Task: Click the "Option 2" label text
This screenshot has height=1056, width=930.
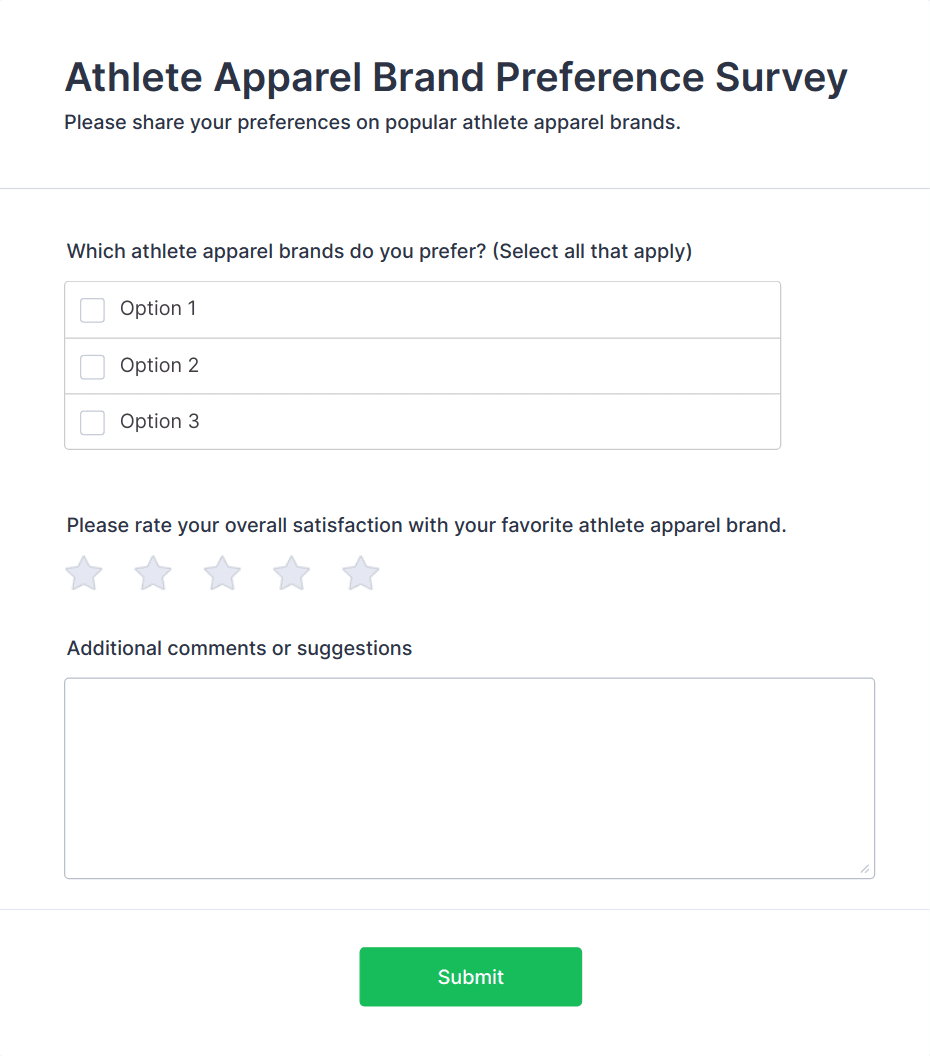Action: pos(159,366)
